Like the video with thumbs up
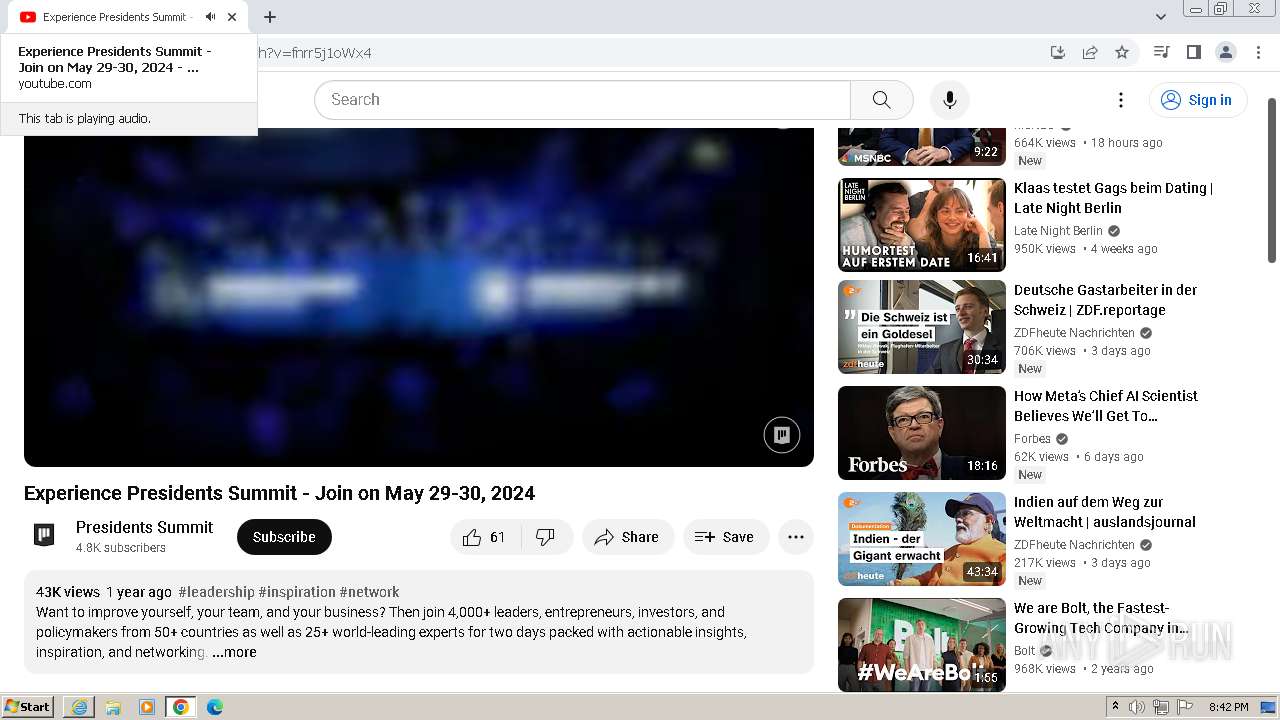 (x=484, y=537)
